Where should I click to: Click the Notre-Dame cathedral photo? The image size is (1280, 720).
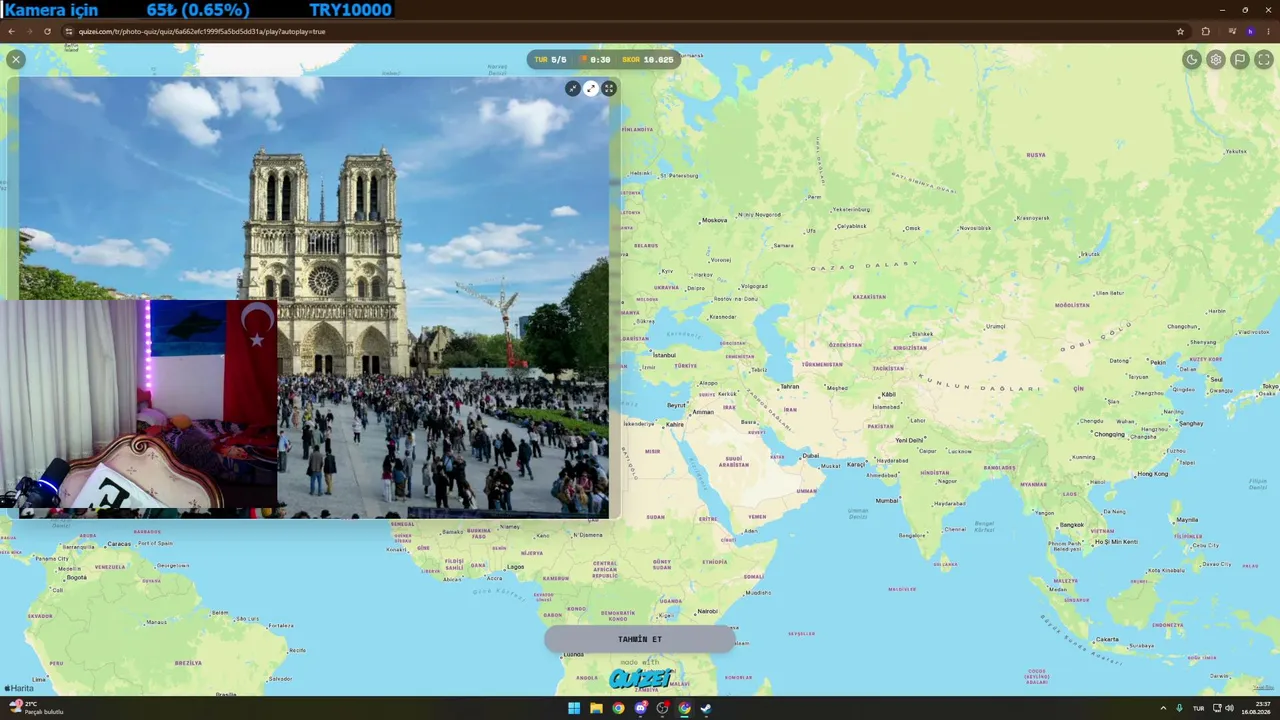(314, 297)
